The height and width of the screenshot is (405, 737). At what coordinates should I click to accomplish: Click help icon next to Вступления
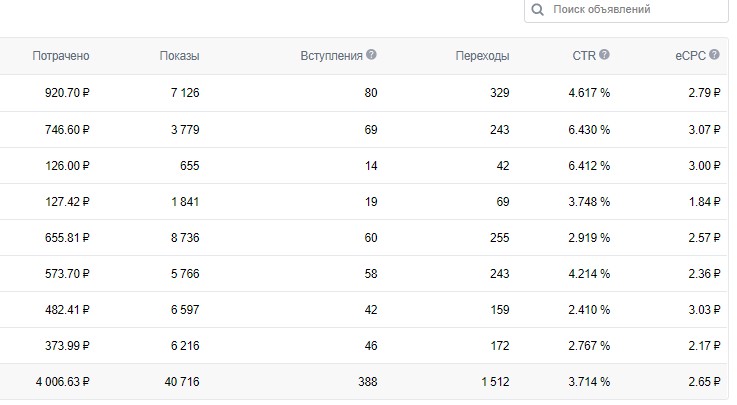coord(372,55)
